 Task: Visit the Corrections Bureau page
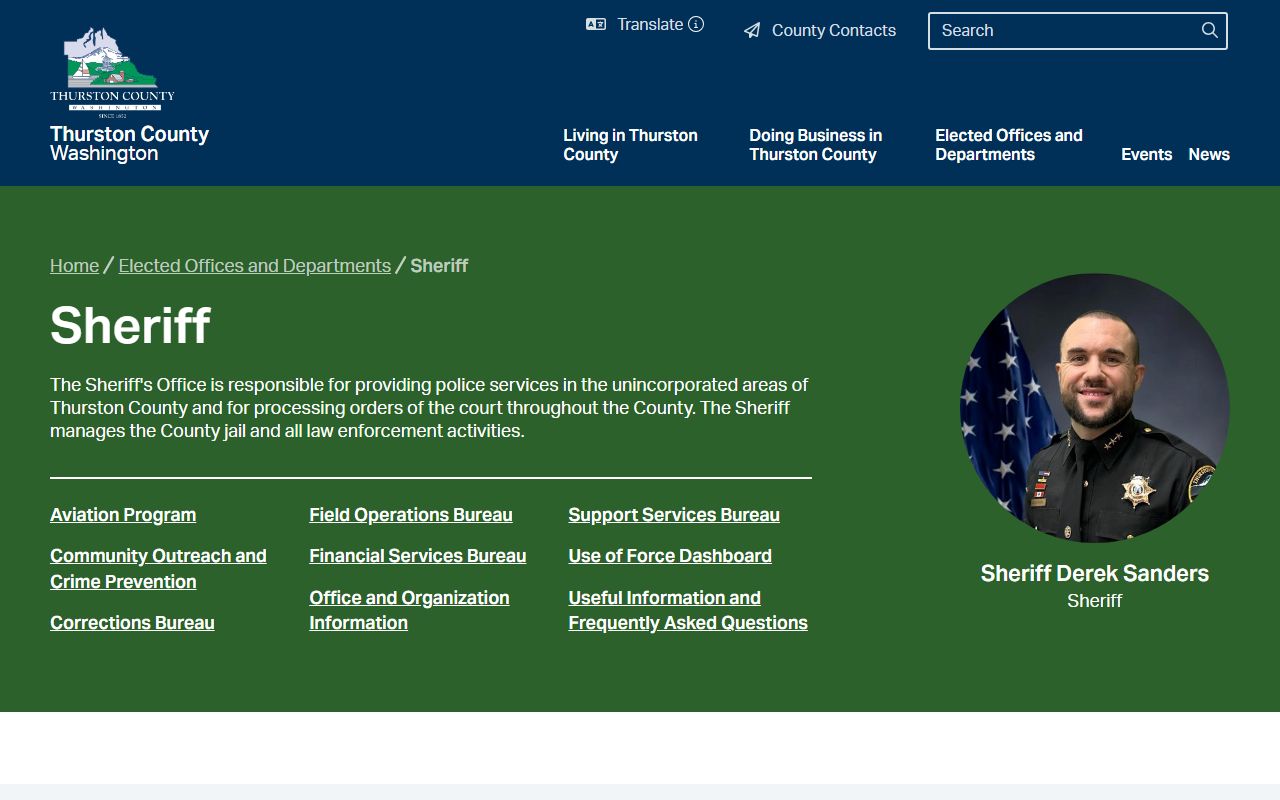click(x=132, y=623)
